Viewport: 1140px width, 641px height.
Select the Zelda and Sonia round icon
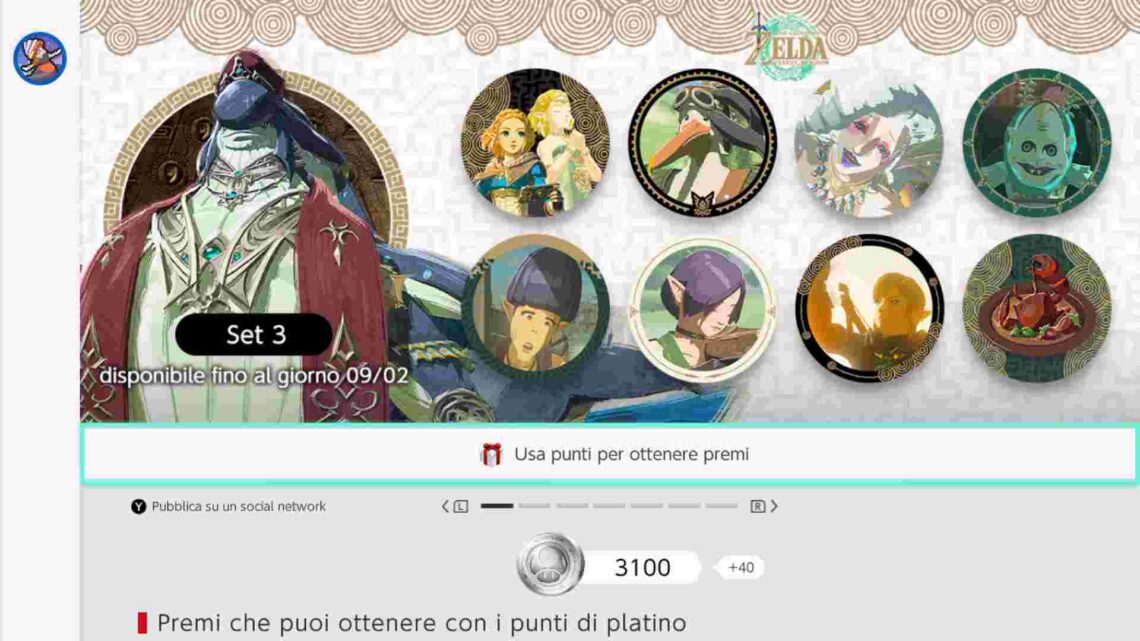[x=535, y=143]
